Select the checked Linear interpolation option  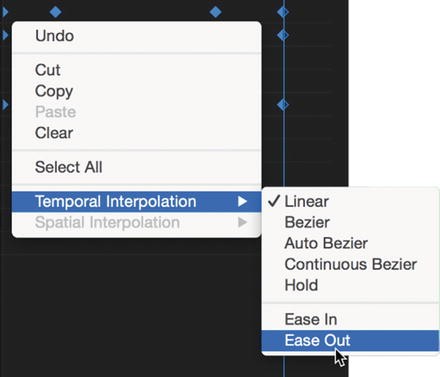tap(350, 201)
